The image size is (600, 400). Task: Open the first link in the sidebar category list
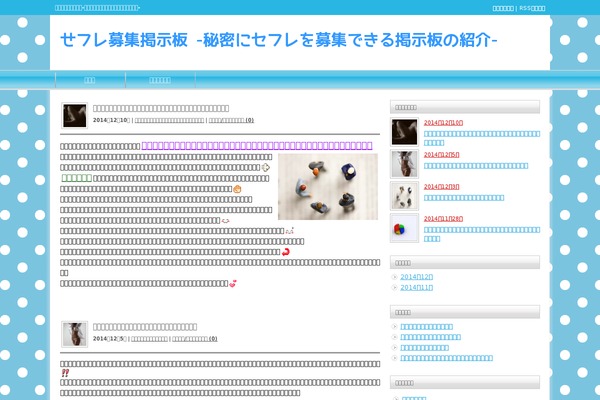(x=426, y=327)
